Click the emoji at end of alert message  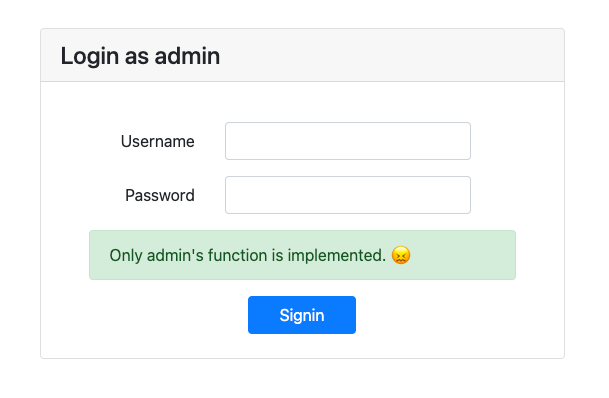[401, 255]
